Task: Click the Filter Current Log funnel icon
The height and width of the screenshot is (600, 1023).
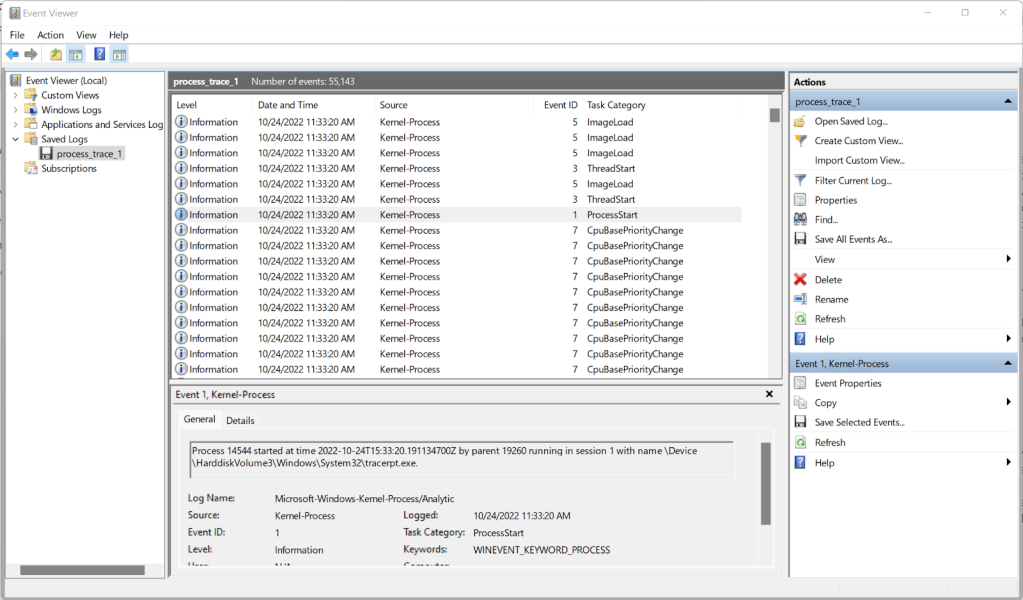Action: (x=800, y=180)
